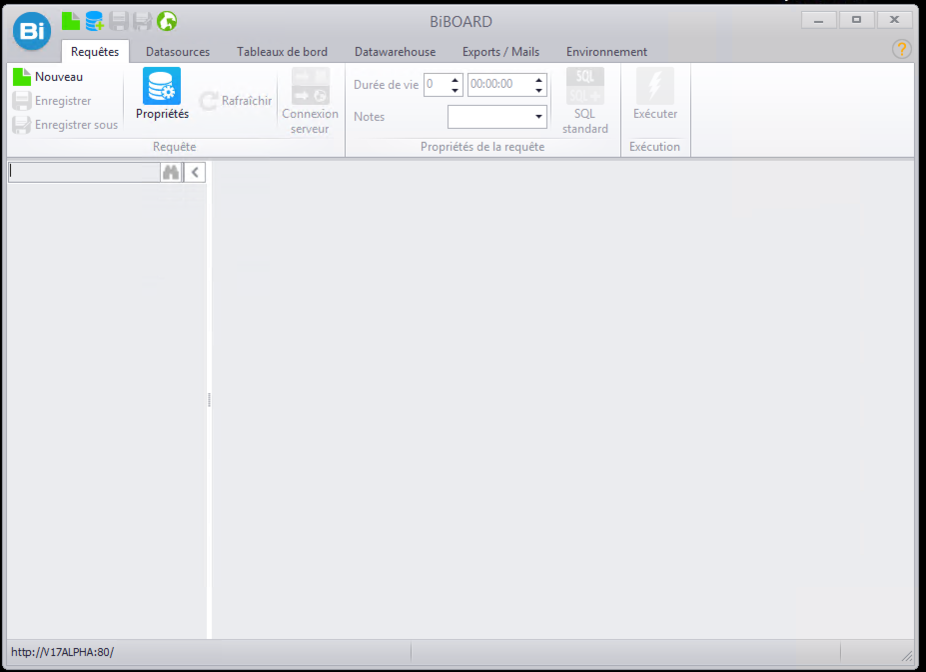Click the left panel search field
The image size is (926, 672).
click(84, 172)
